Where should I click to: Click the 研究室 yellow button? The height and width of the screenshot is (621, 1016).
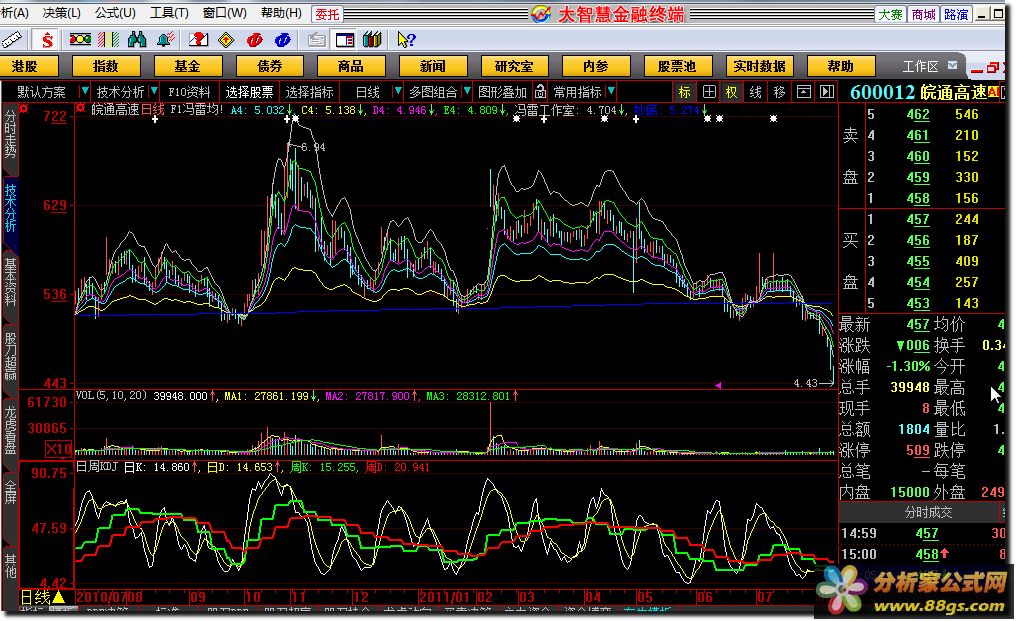coord(514,66)
